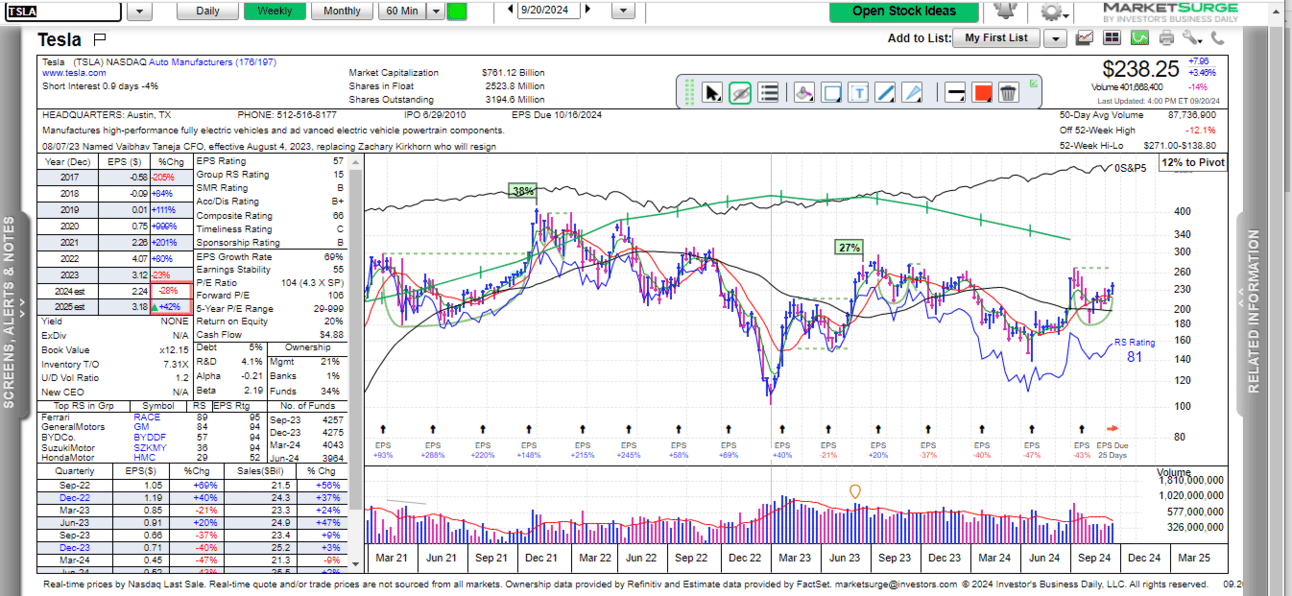1292x596 pixels.
Task: Click the drawing toolbar dotted move handle
Action: click(x=689, y=93)
